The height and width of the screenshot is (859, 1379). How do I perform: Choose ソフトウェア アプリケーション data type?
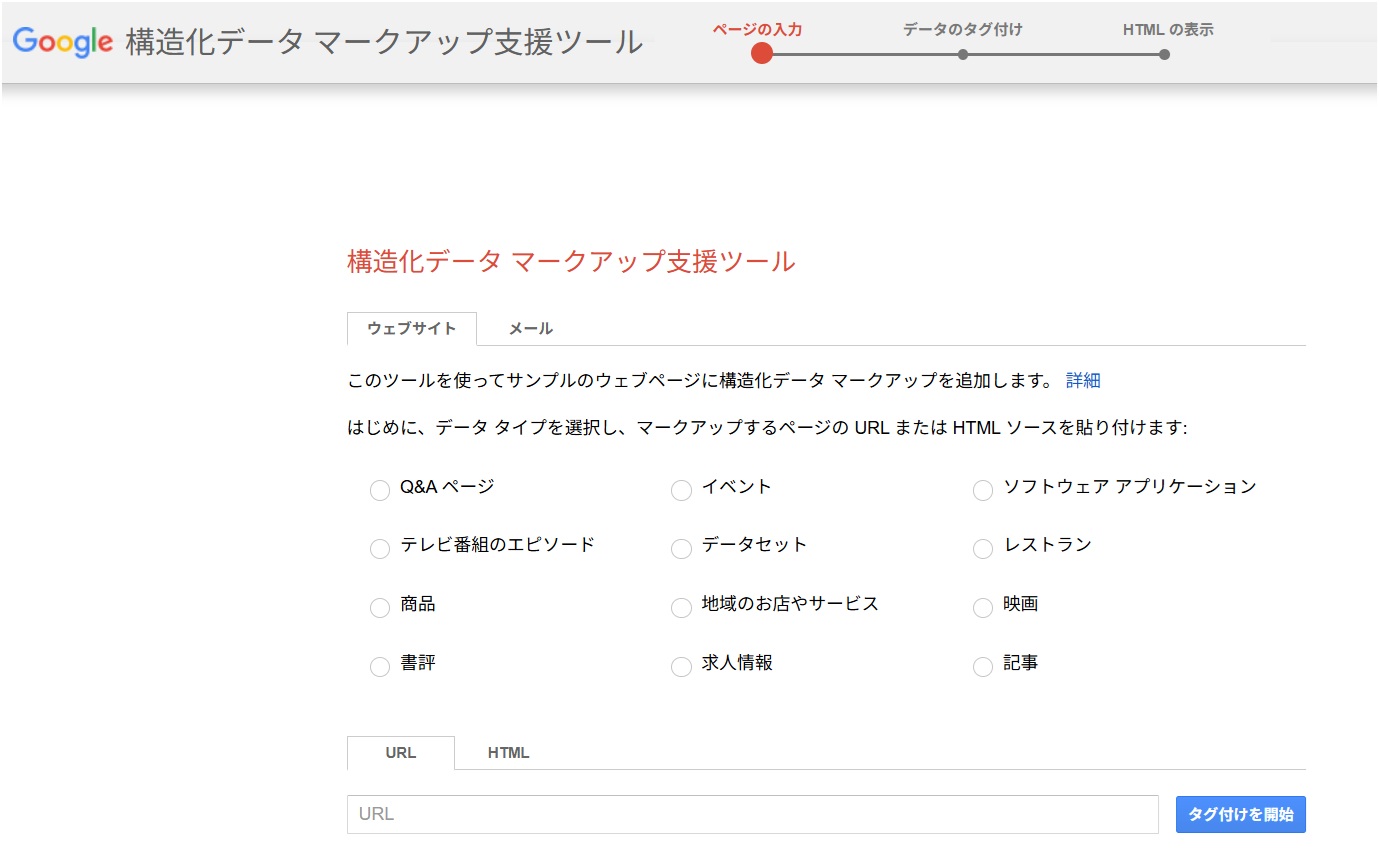983,490
